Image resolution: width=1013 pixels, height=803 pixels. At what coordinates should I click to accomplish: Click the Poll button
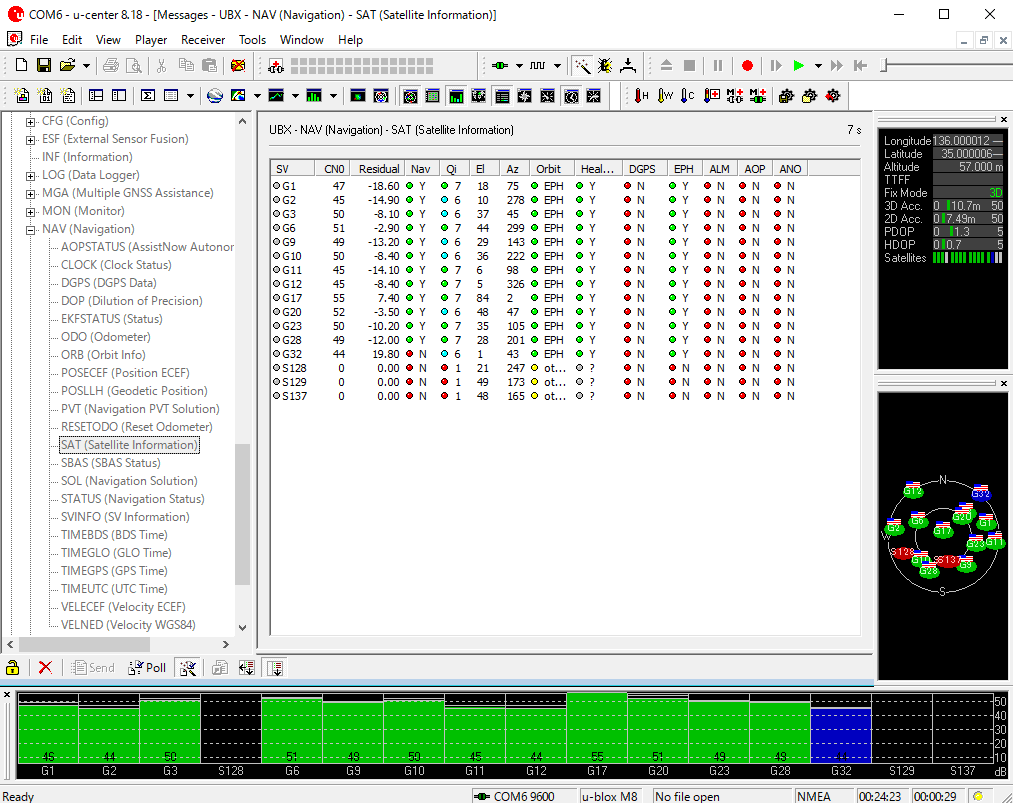(x=146, y=668)
